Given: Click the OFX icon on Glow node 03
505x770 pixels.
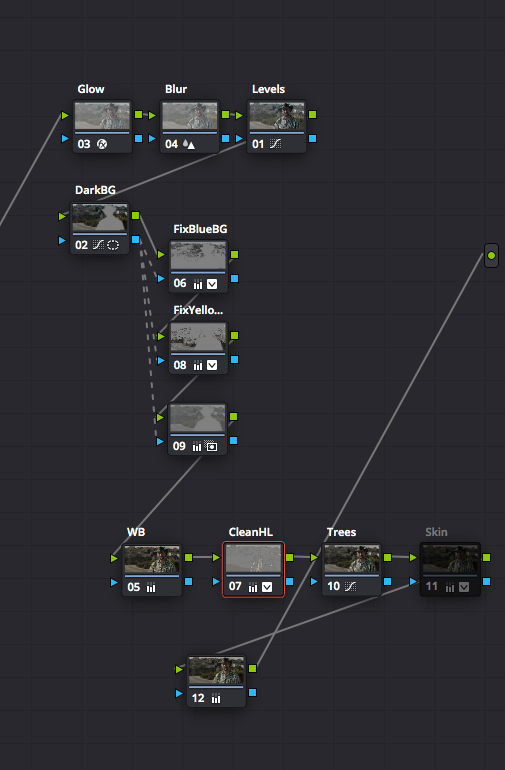Looking at the screenshot, I should tap(102, 144).
